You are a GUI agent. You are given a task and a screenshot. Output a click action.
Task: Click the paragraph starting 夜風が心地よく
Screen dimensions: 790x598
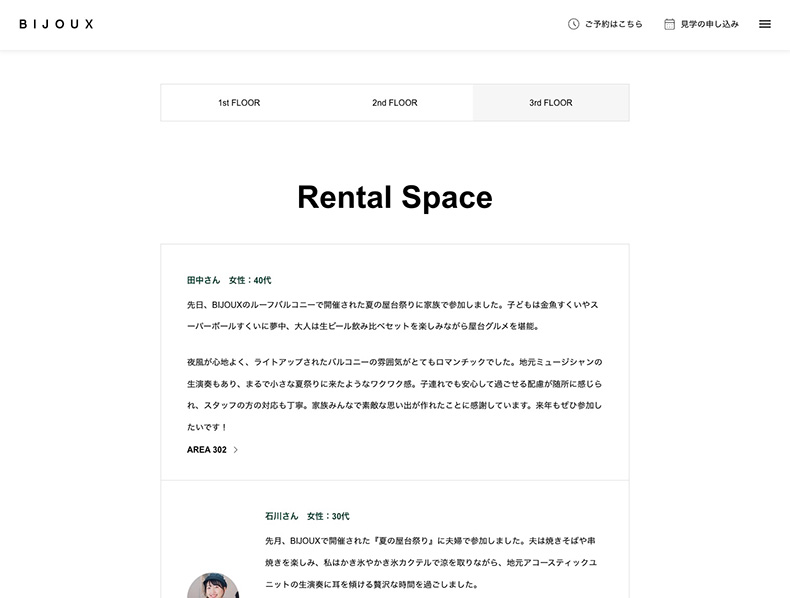(394, 394)
